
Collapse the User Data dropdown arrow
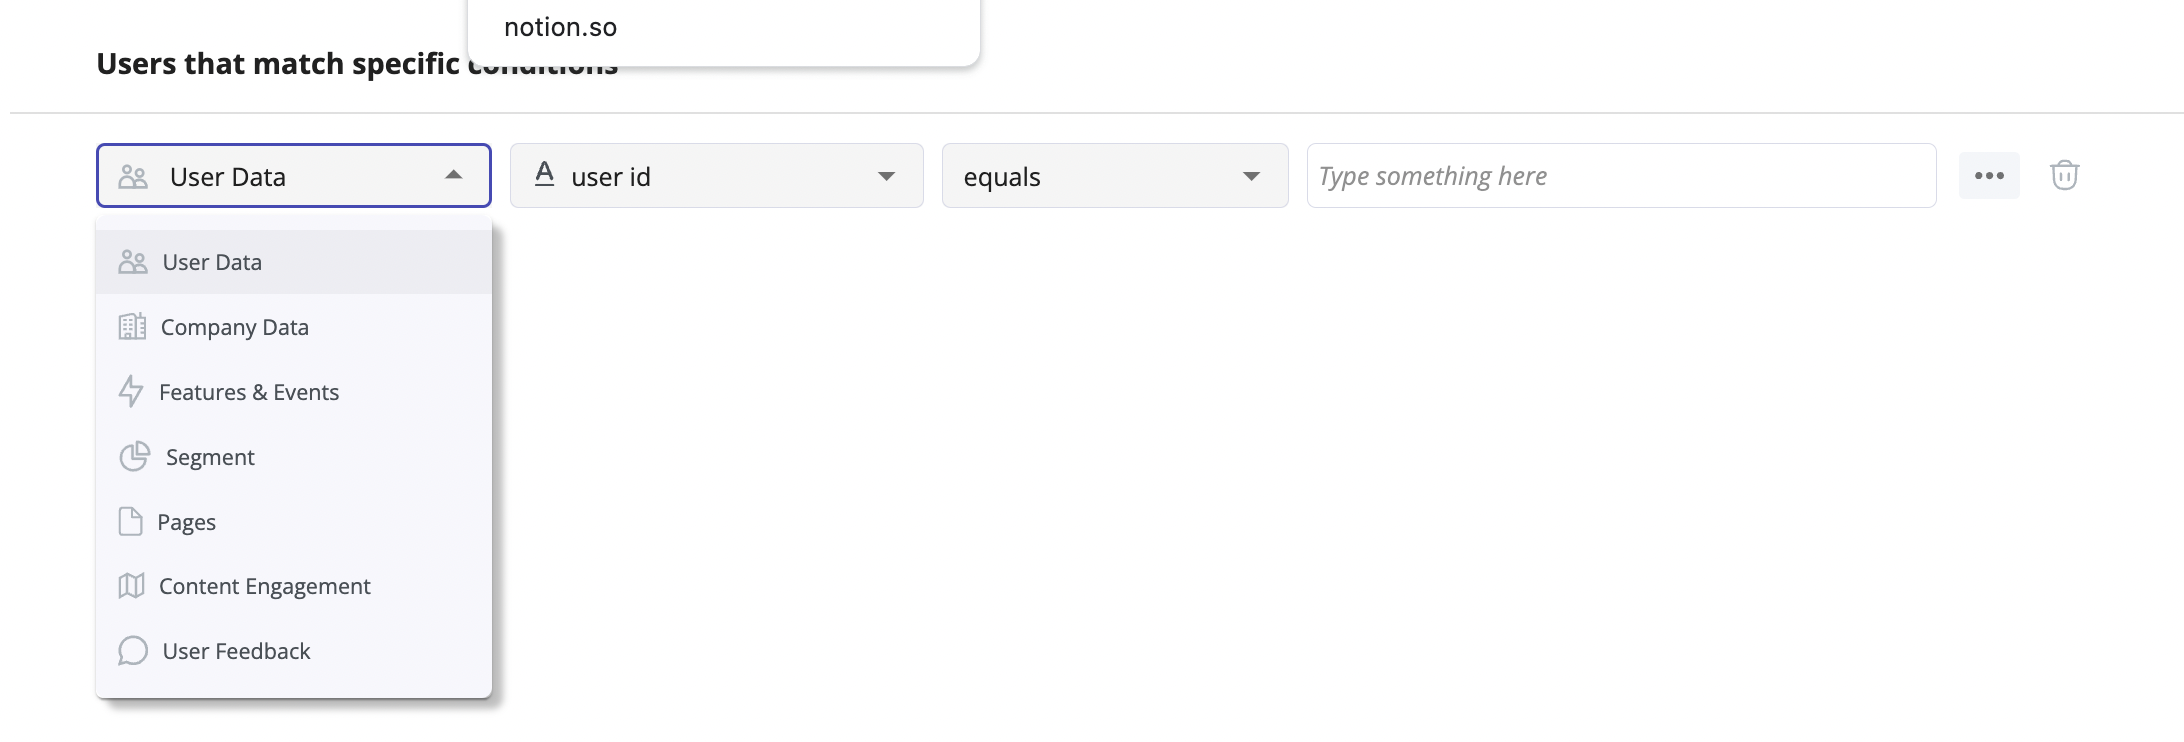pos(454,175)
